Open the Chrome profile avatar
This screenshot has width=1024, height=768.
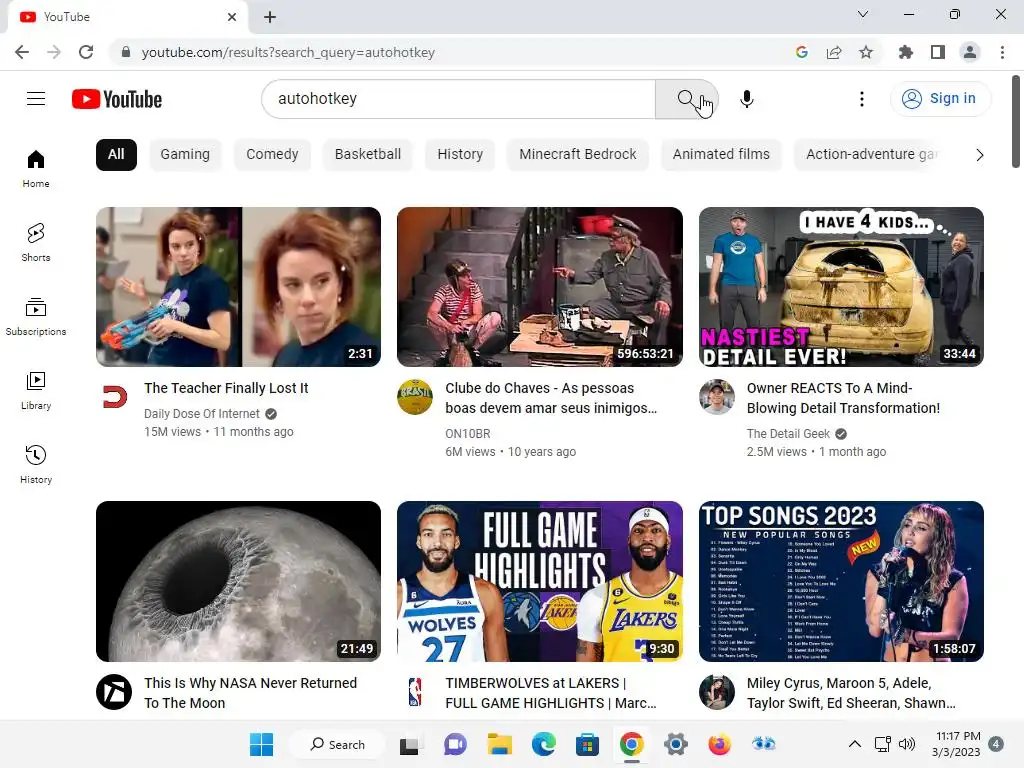tap(970, 52)
